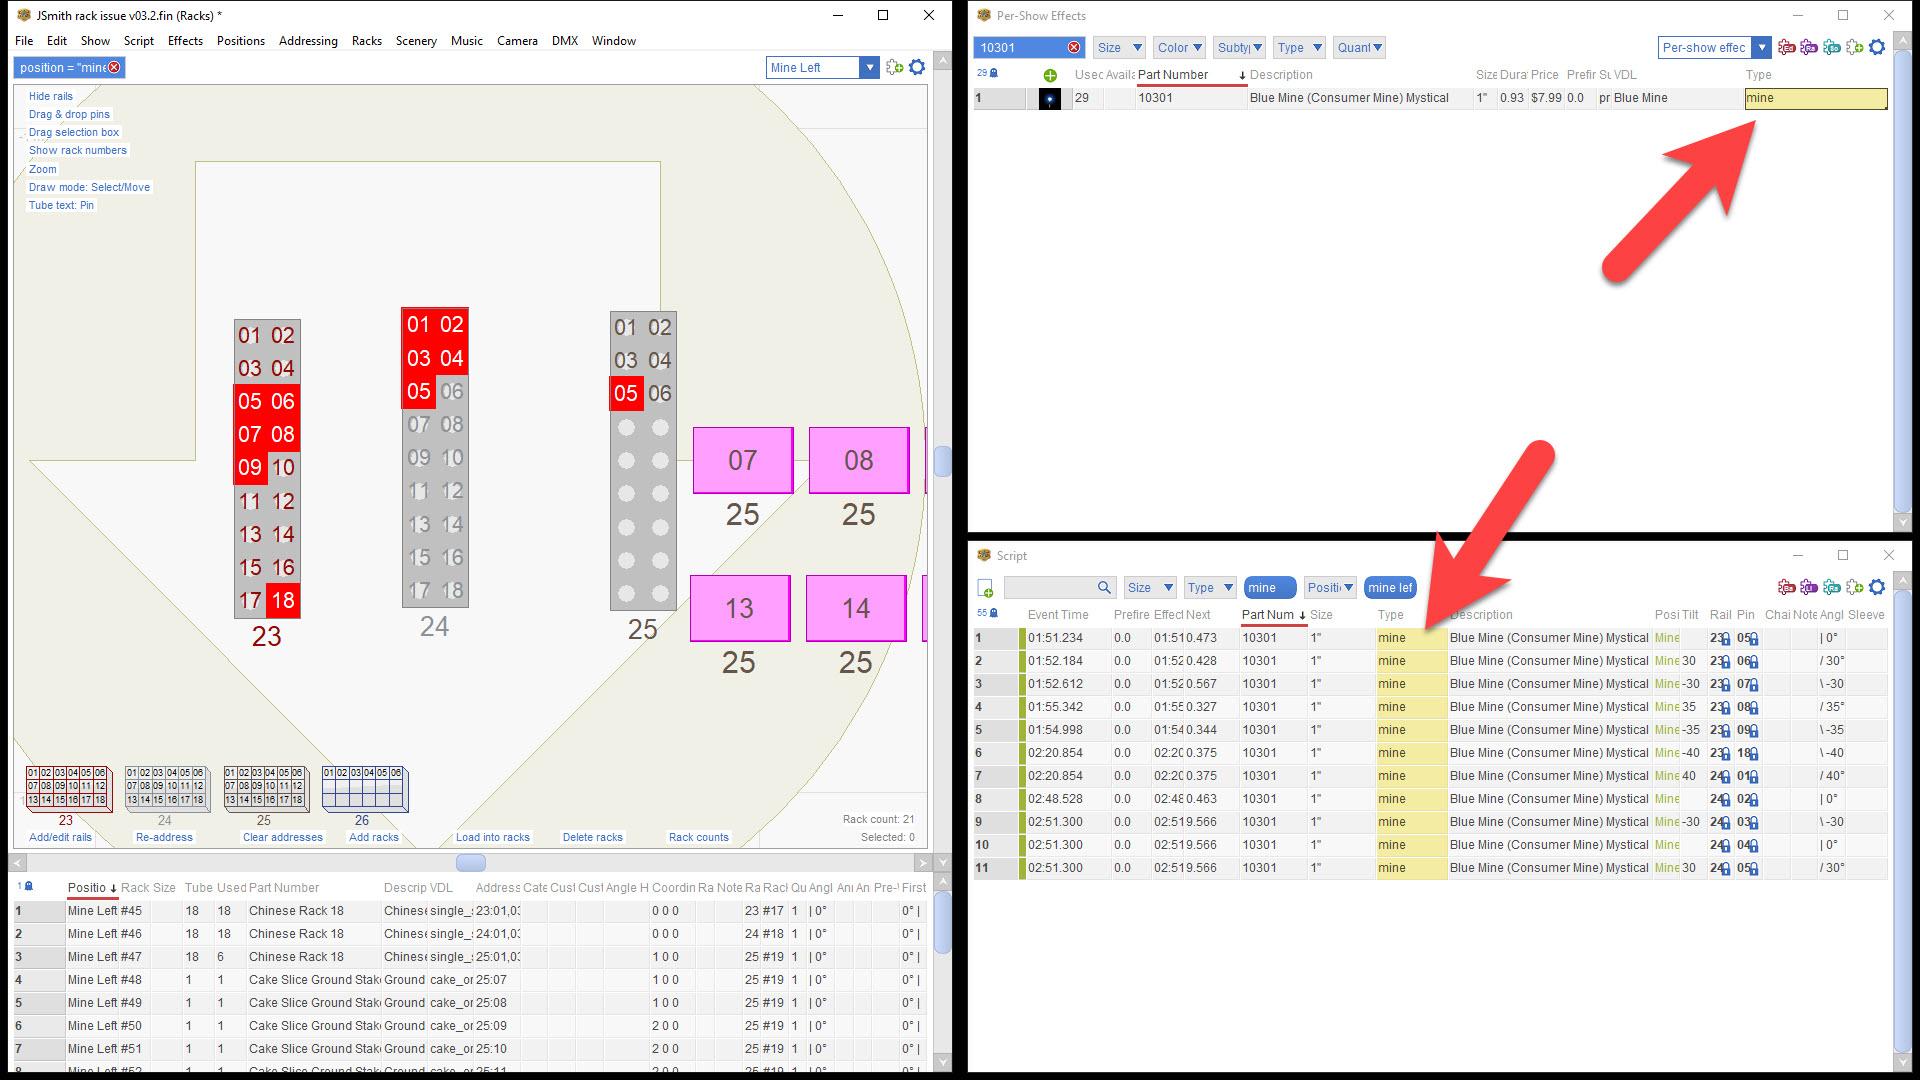Screen dimensions: 1920x1080
Task: Expand the Mine Left position dropdown
Action: [869, 67]
